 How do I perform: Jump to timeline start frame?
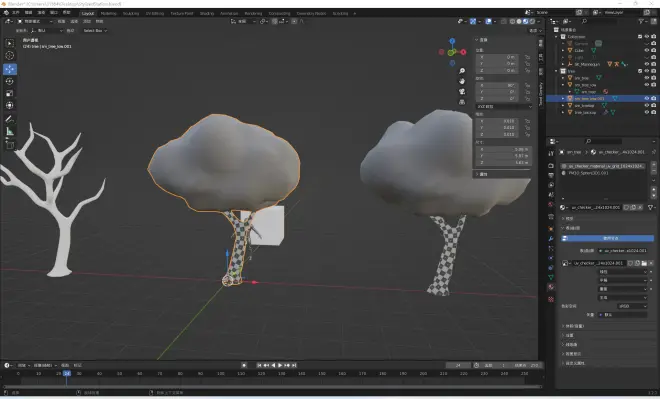point(259,365)
